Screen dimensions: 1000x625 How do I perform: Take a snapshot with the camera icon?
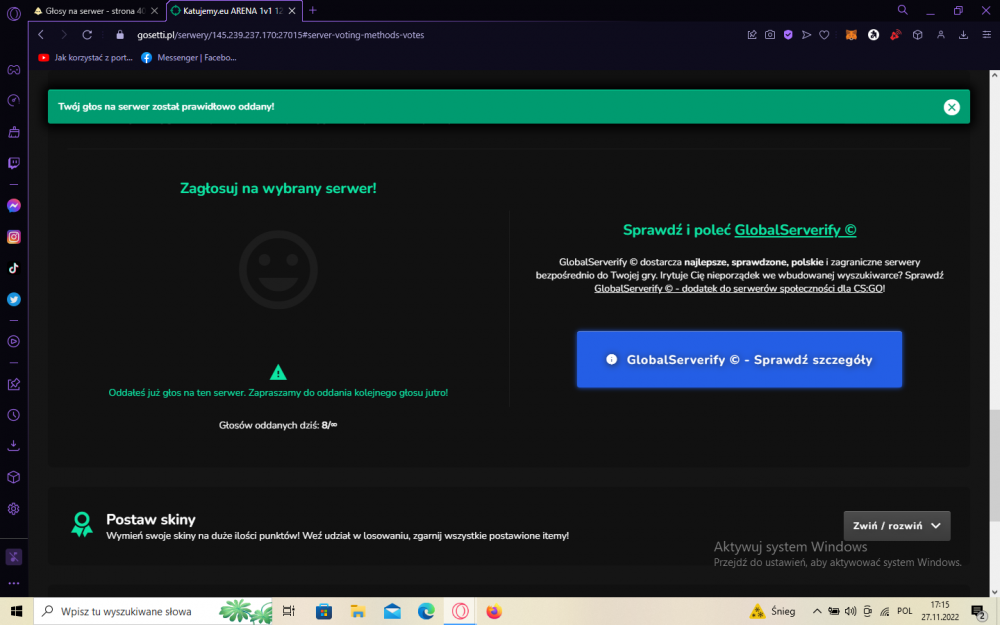770,35
